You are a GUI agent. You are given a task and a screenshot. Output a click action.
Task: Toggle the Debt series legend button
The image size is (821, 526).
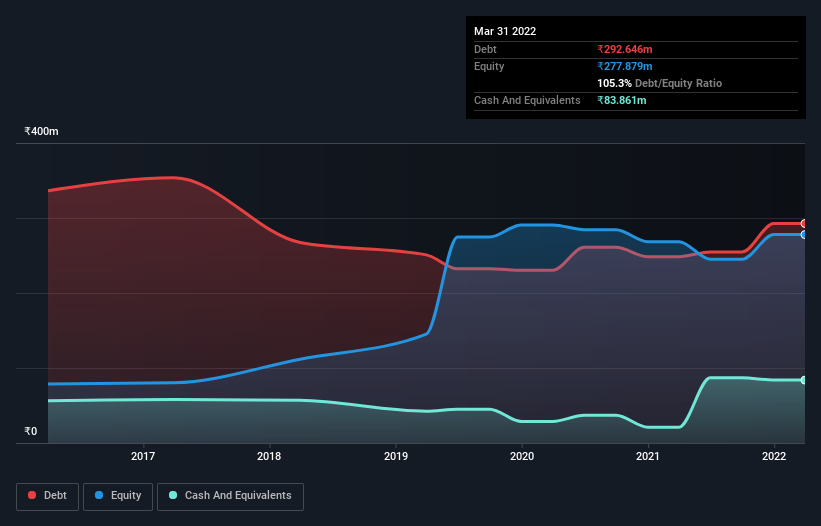(47, 496)
